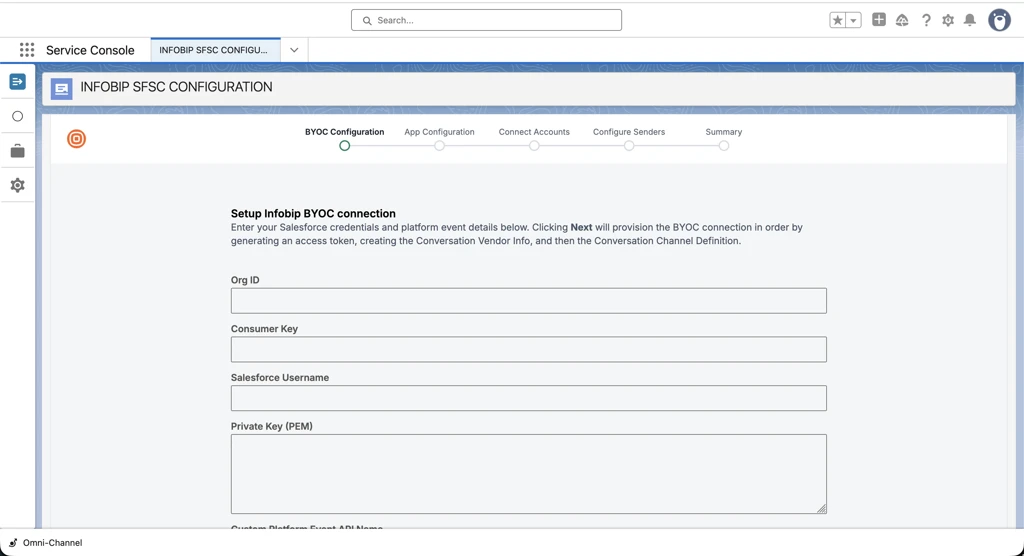Open the user profile avatar
The image size is (1024, 556).
click(x=999, y=20)
